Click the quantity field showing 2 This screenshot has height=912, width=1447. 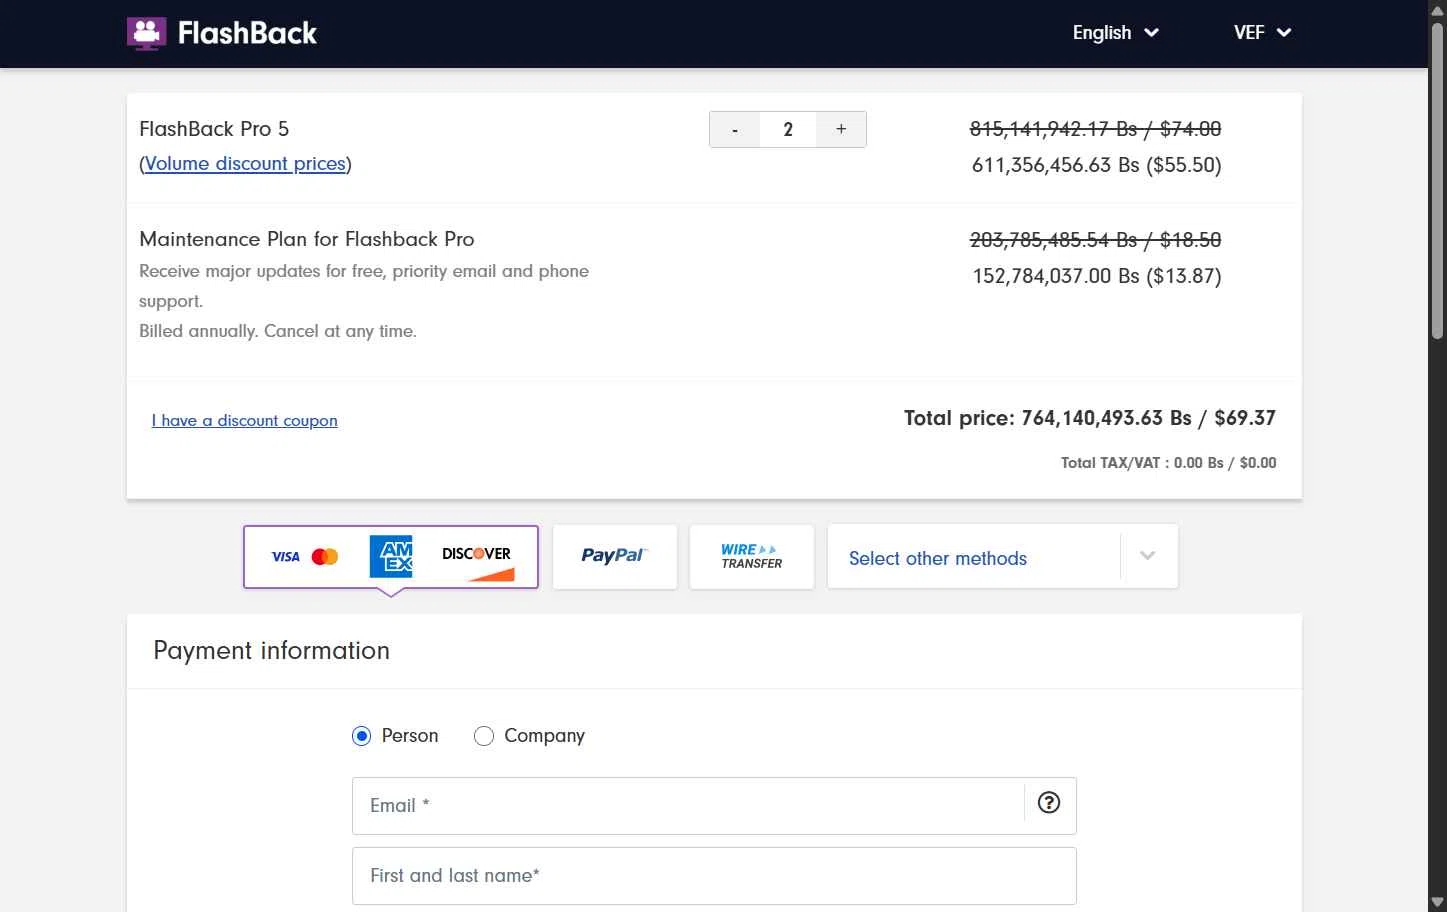click(x=788, y=129)
